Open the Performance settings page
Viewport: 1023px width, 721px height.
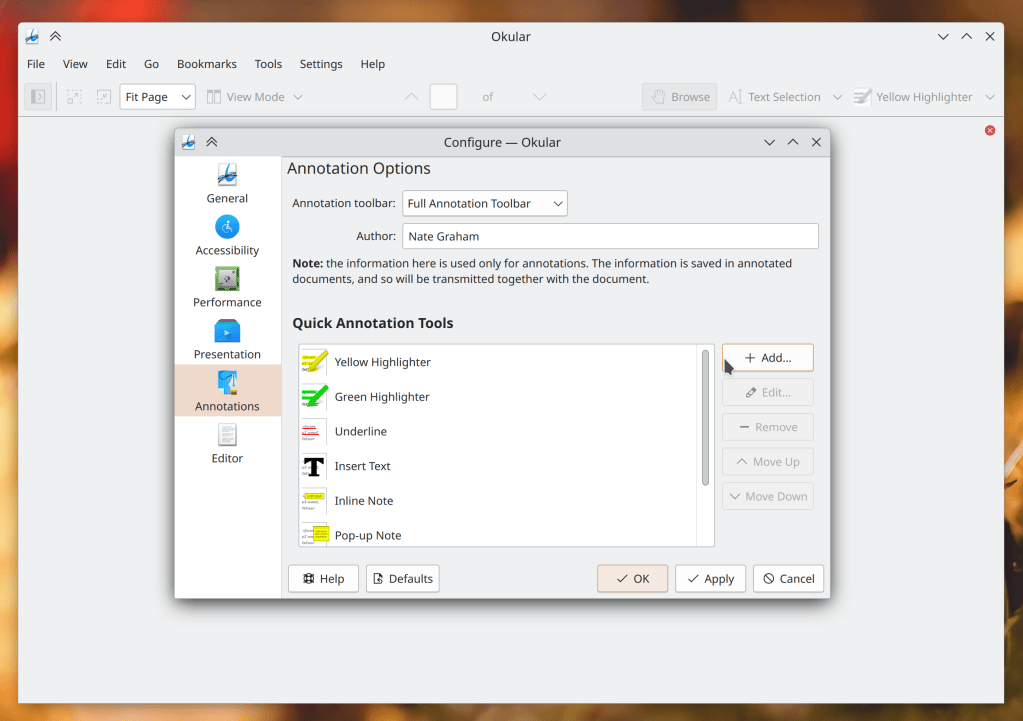[x=227, y=288]
